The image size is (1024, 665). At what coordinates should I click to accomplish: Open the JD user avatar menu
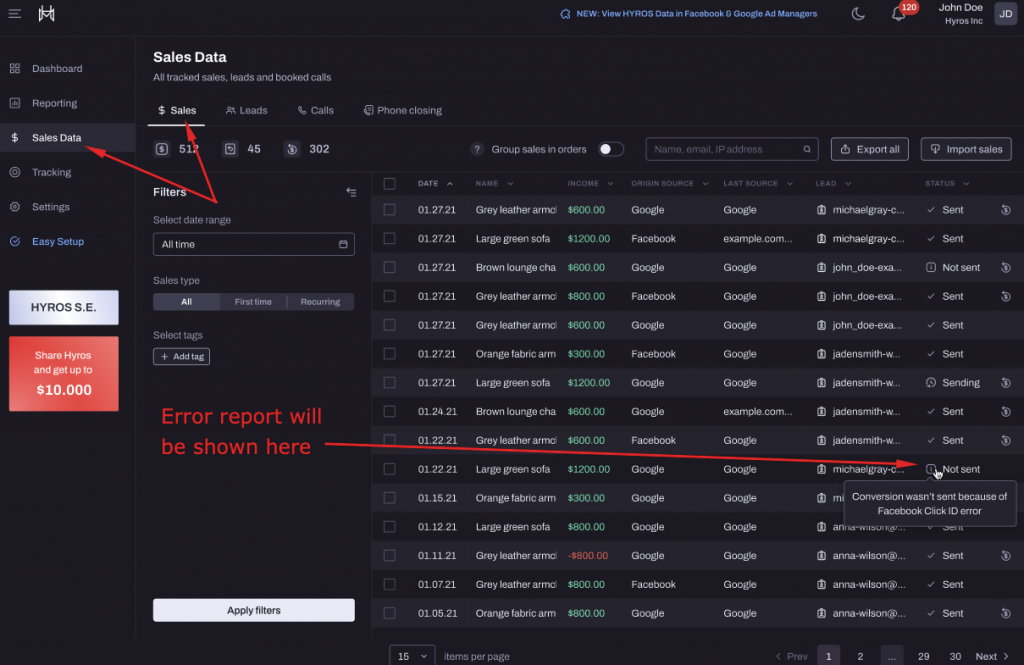coord(1005,14)
